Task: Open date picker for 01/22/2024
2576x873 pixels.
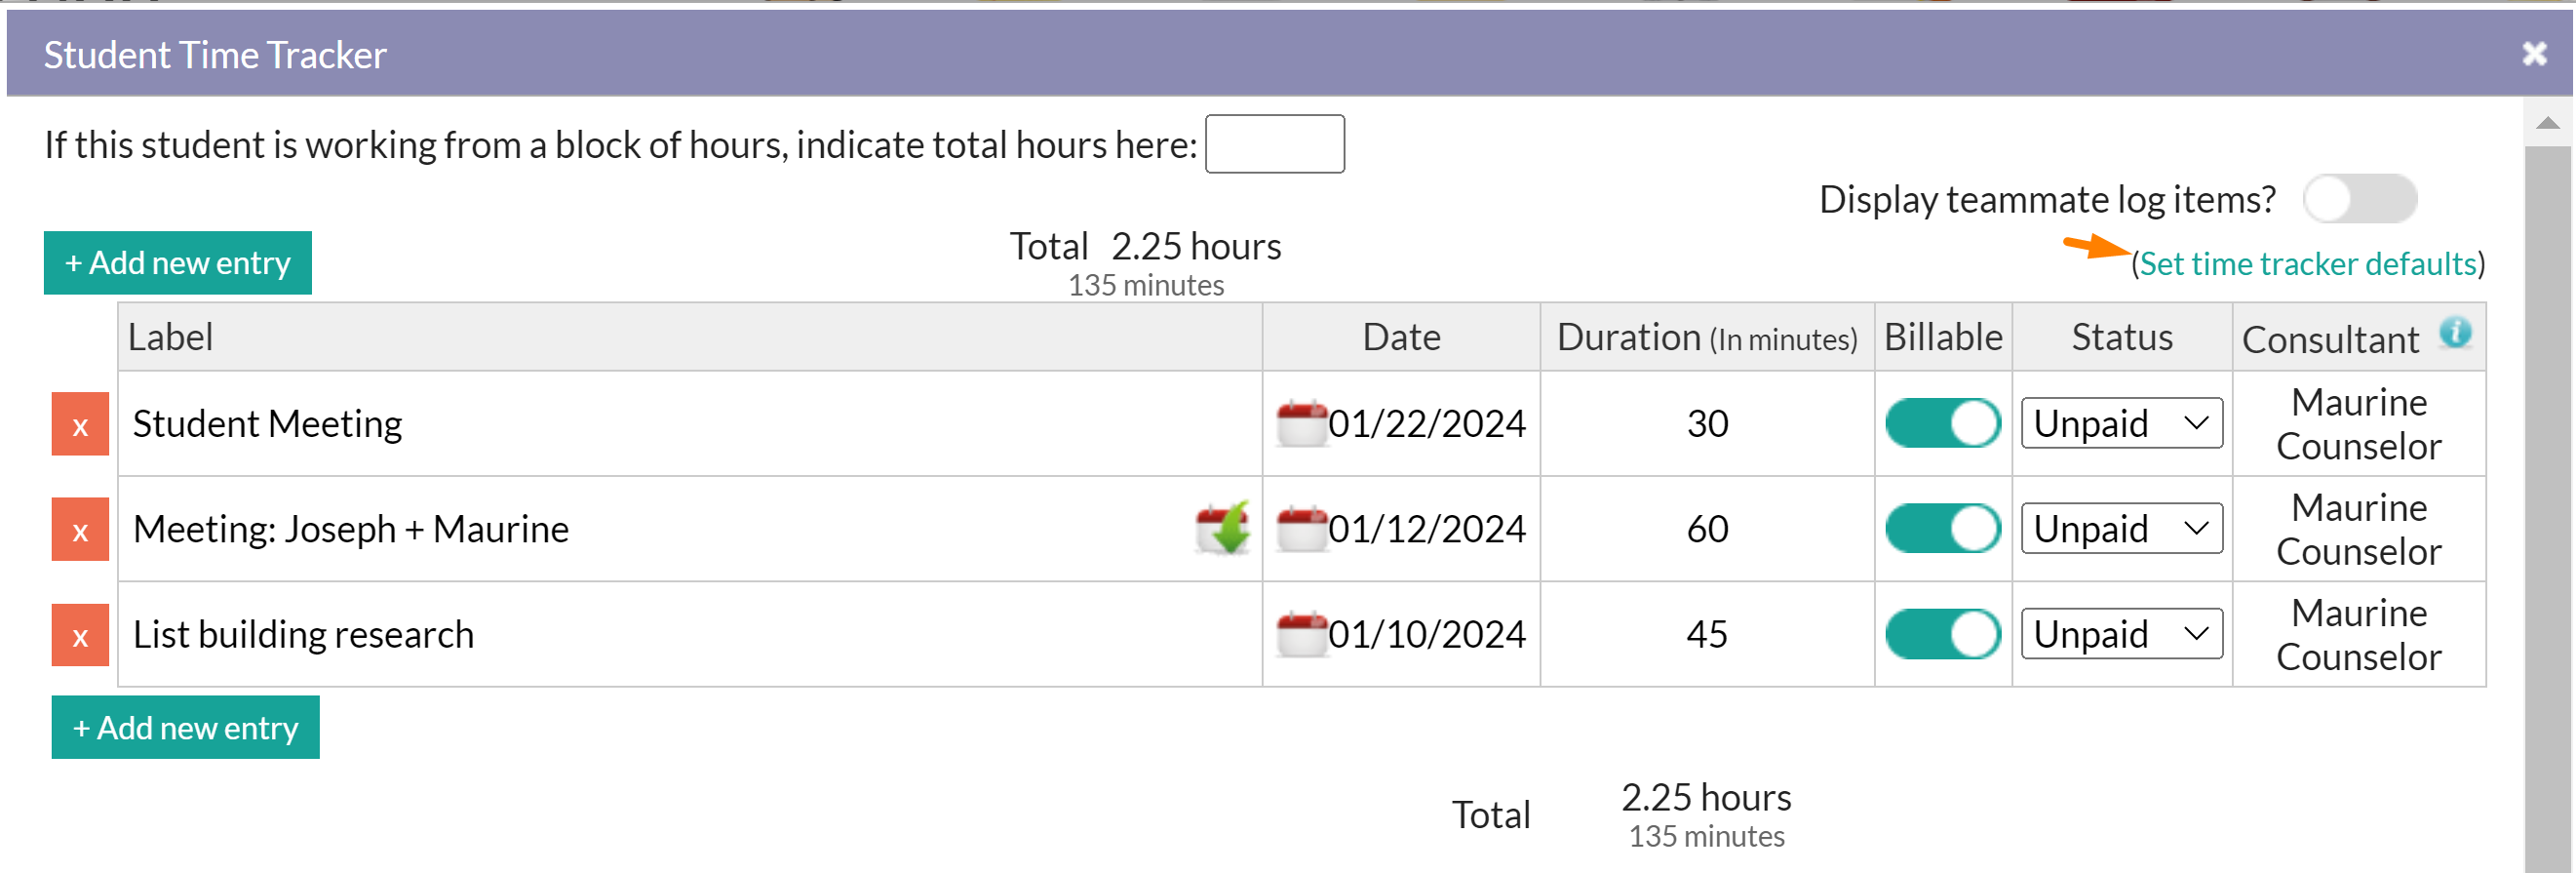Action: click(1301, 423)
